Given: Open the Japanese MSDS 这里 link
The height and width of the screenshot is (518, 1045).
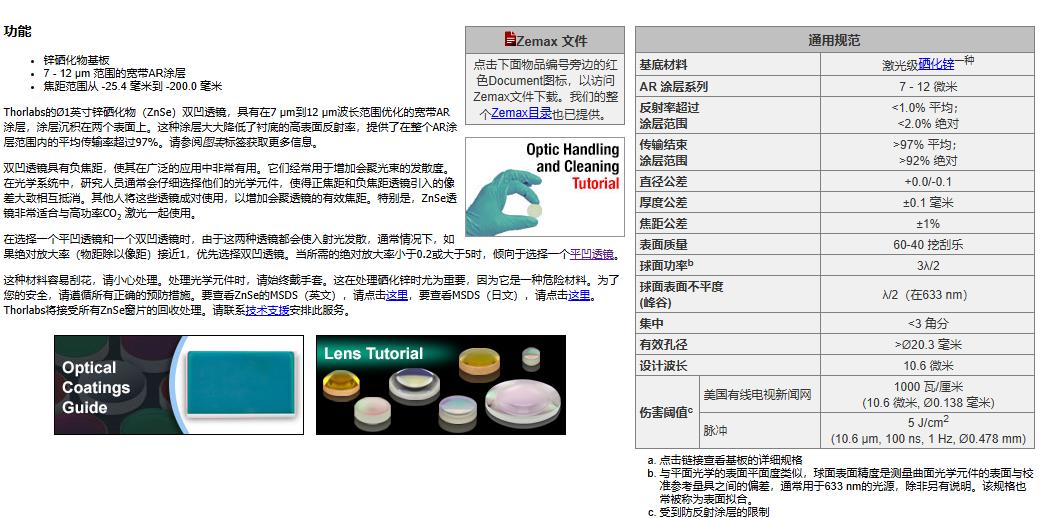Looking at the screenshot, I should [578, 295].
